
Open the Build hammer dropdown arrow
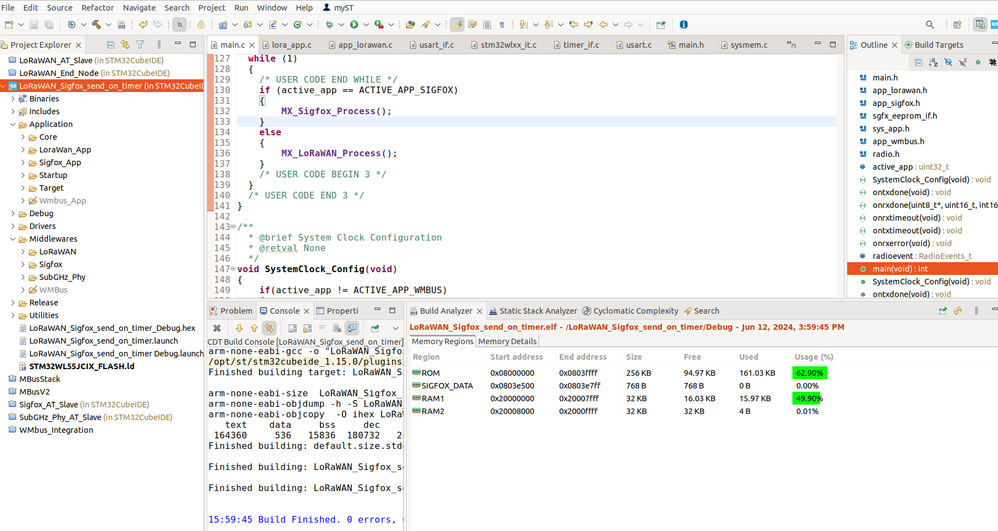108,25
